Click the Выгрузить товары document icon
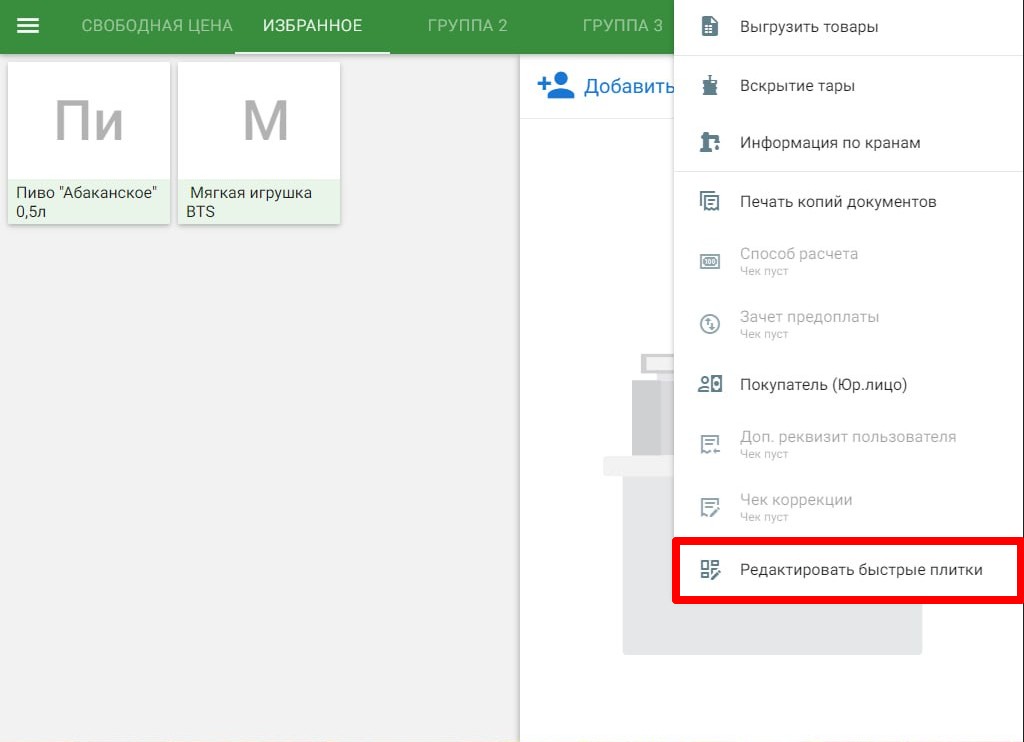This screenshot has height=742, width=1024. point(709,27)
